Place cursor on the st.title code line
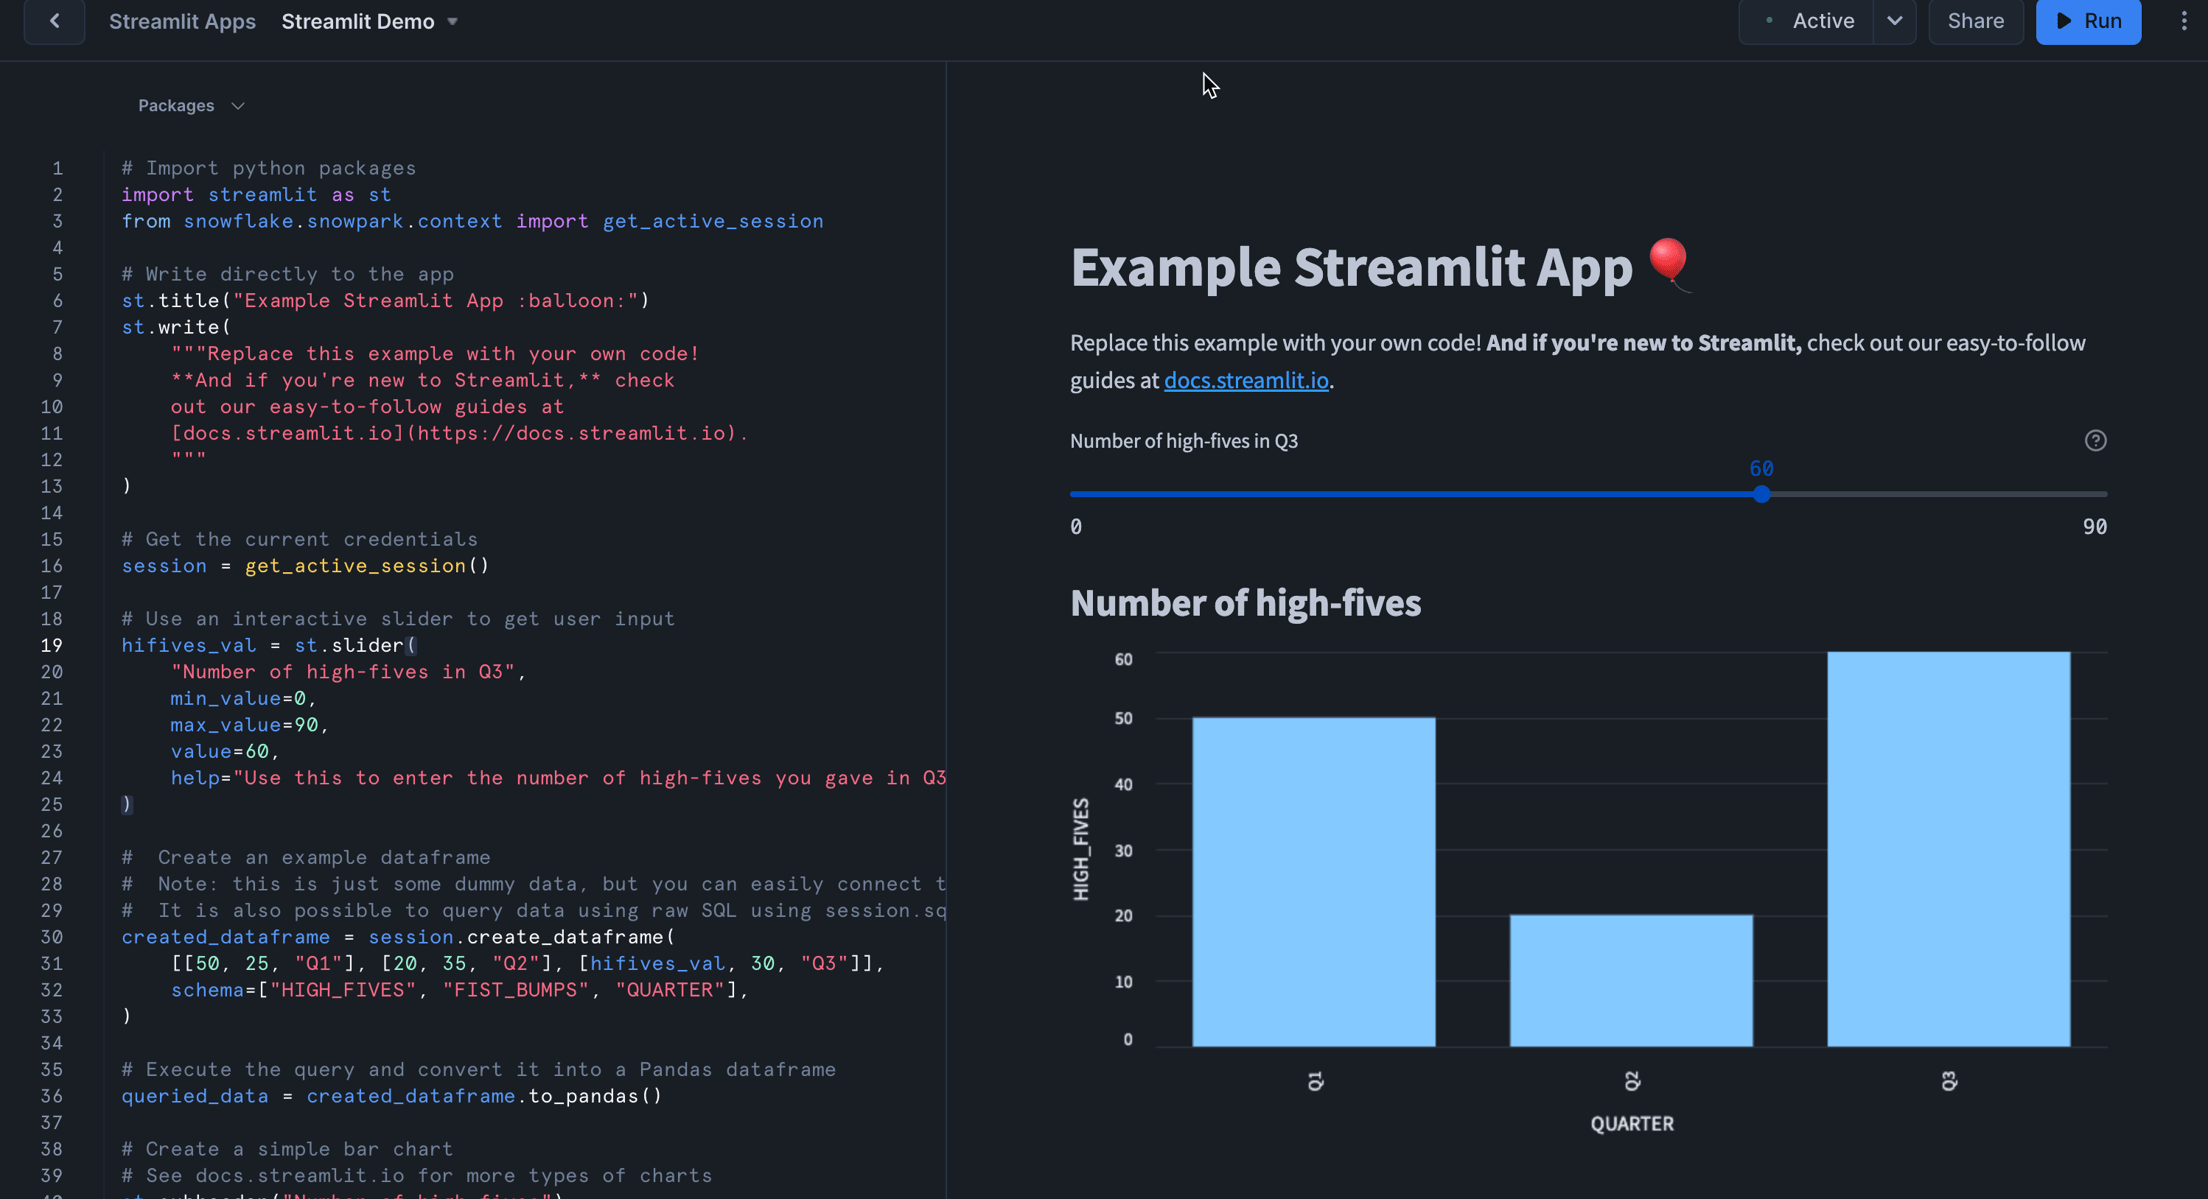Screen dimensions: 2208x1199 click(385, 300)
